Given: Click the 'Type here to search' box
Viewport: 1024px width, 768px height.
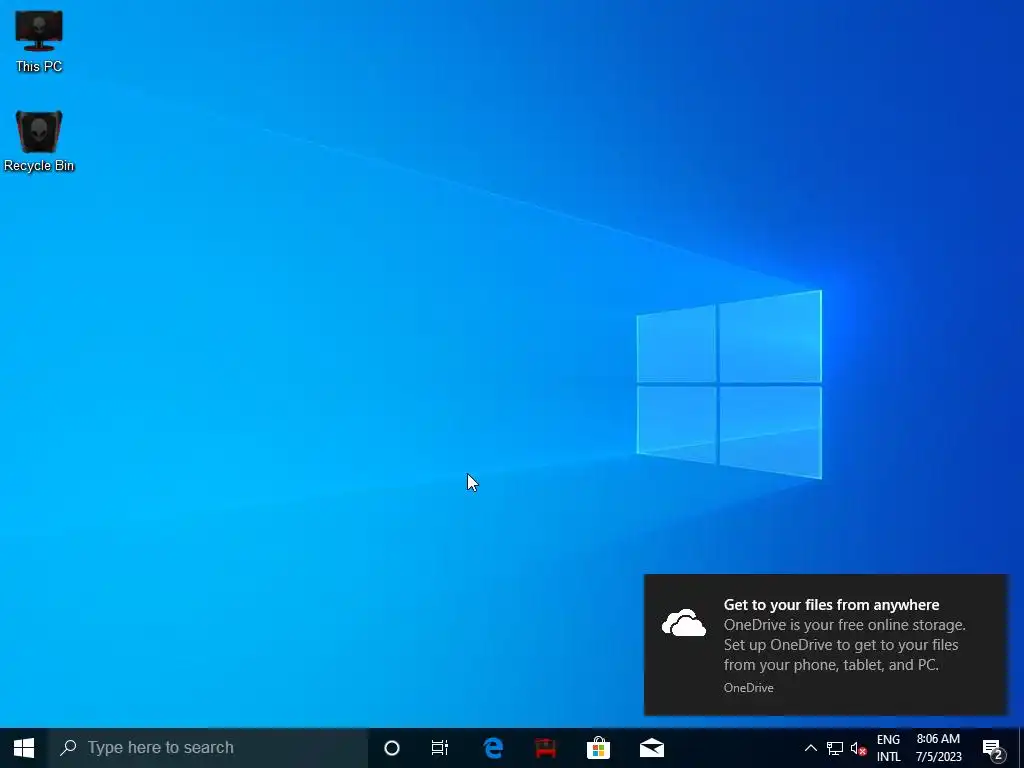Looking at the screenshot, I should (x=208, y=748).
